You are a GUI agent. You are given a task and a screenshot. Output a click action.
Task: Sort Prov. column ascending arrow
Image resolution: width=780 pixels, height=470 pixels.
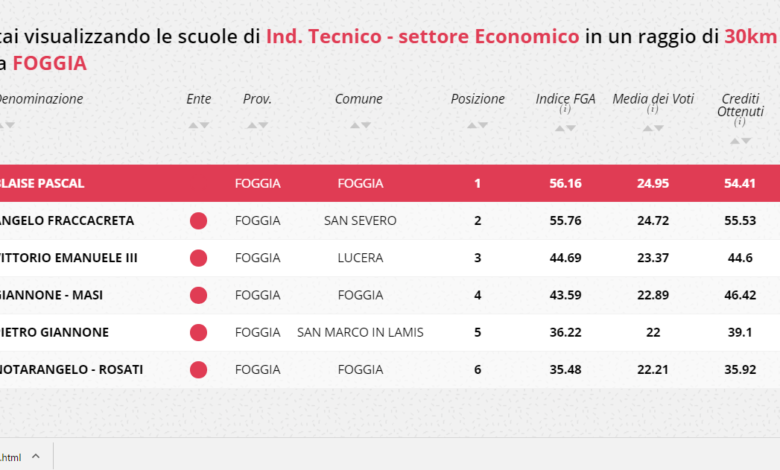click(252, 125)
